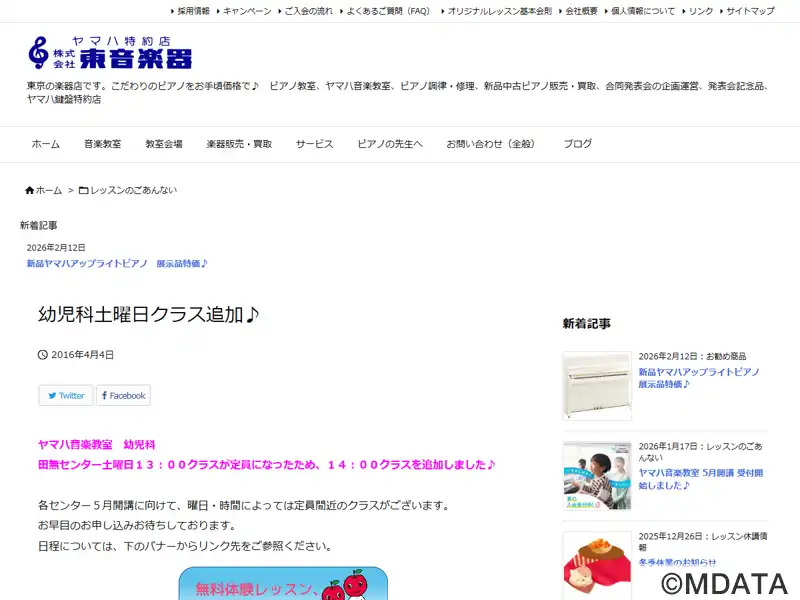Open 冬季休業のお知らせ sidebar link

point(677,562)
